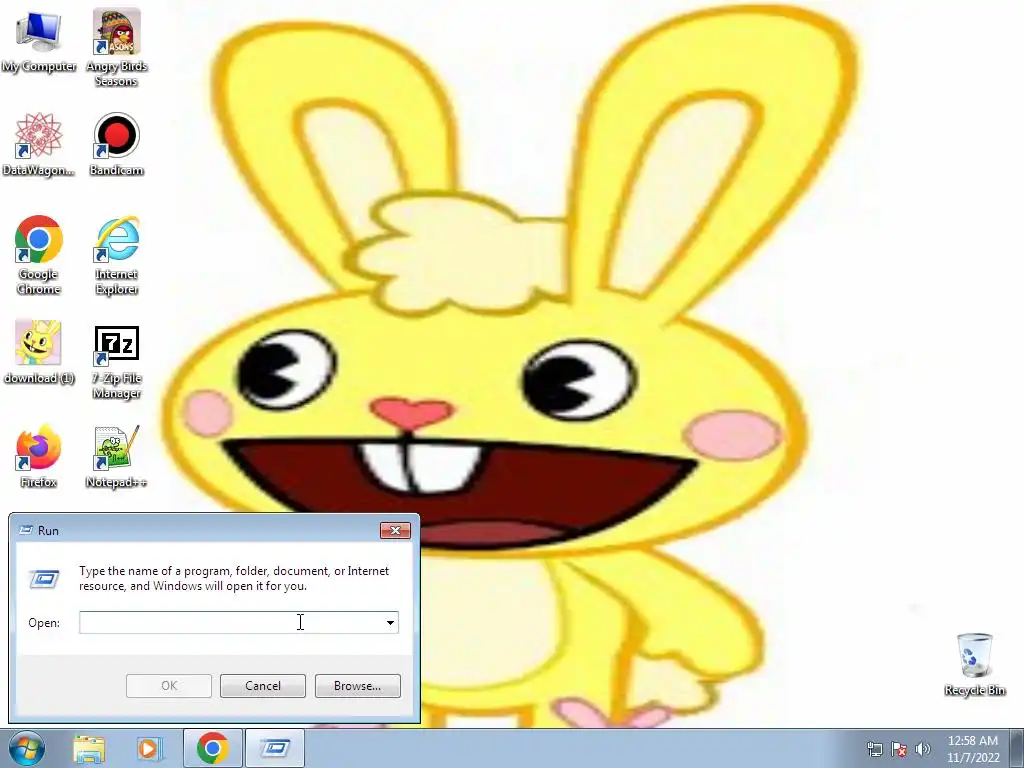Open the Action Center flag tray icon

tap(899, 749)
